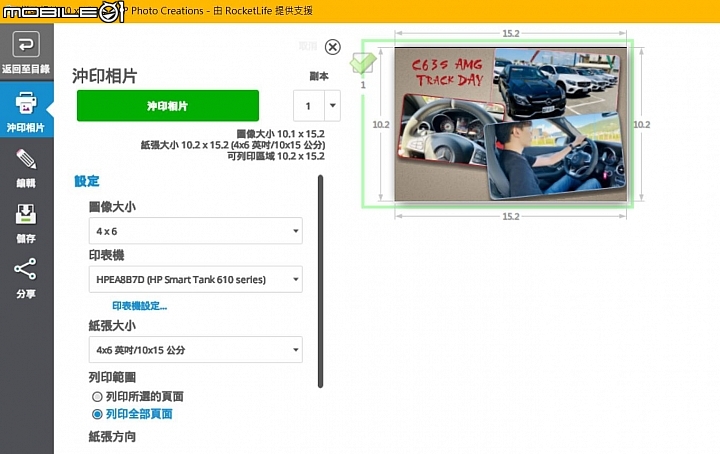This screenshot has width=720, height=454.
Task: Click the copies value field showing 1
Action: (309, 106)
